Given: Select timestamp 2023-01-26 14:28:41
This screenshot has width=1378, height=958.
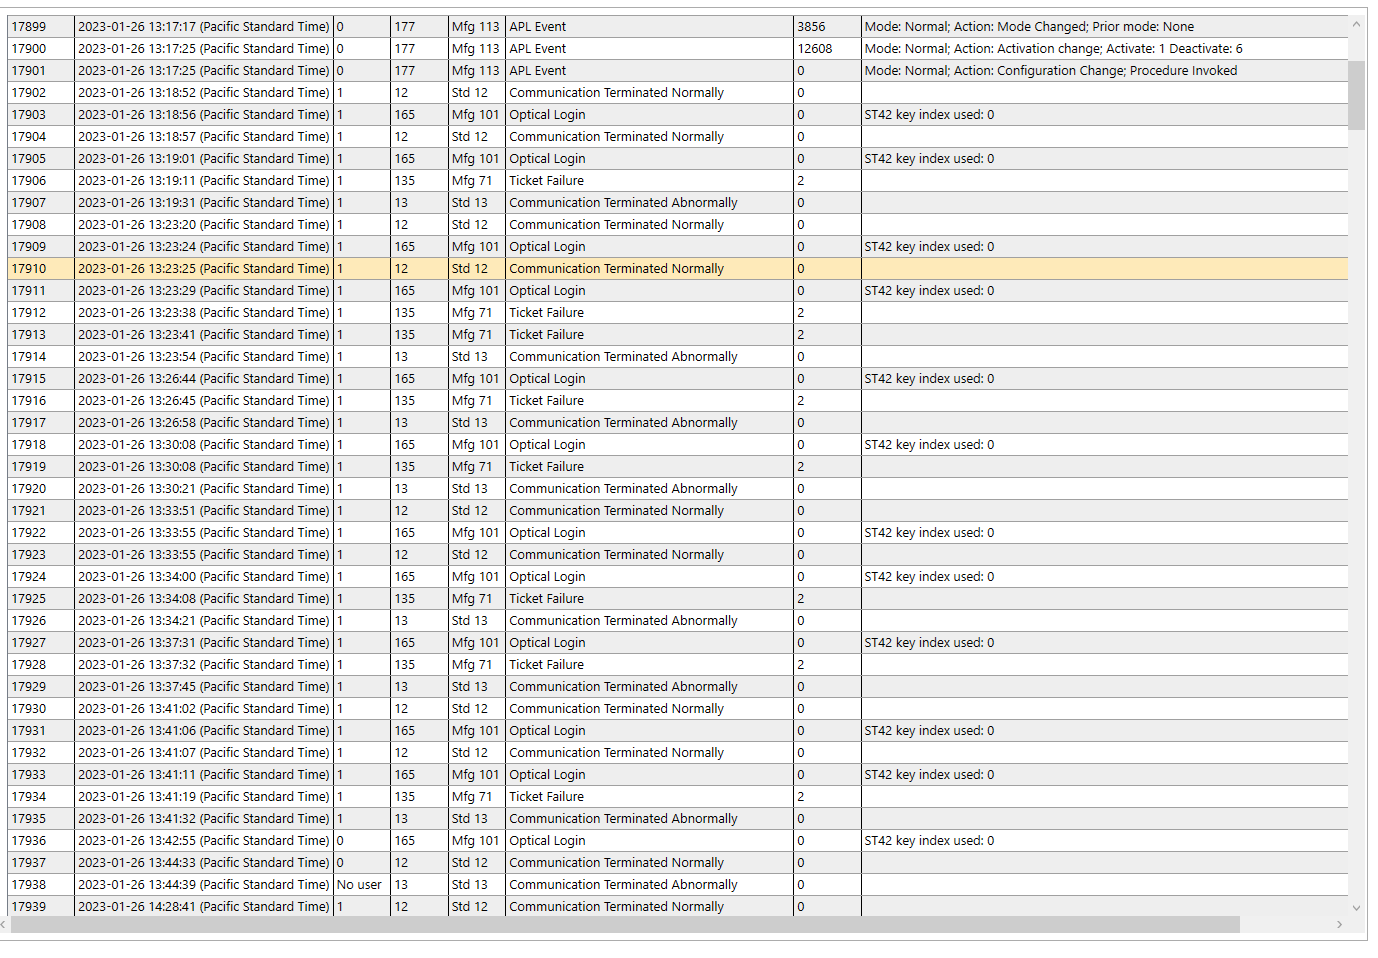Looking at the screenshot, I should click(204, 907).
